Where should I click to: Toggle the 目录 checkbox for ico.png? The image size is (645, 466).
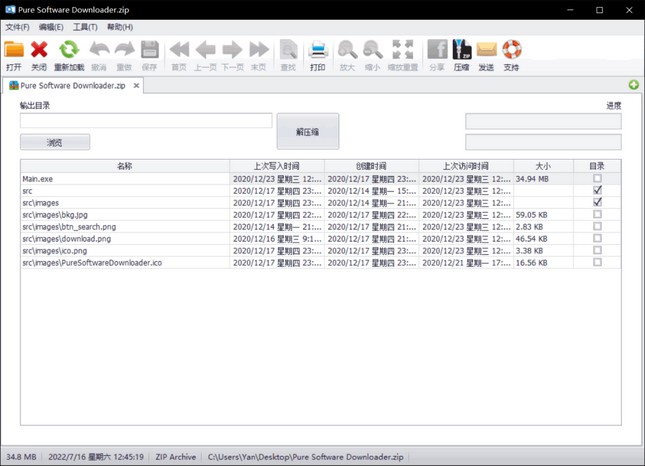point(597,250)
